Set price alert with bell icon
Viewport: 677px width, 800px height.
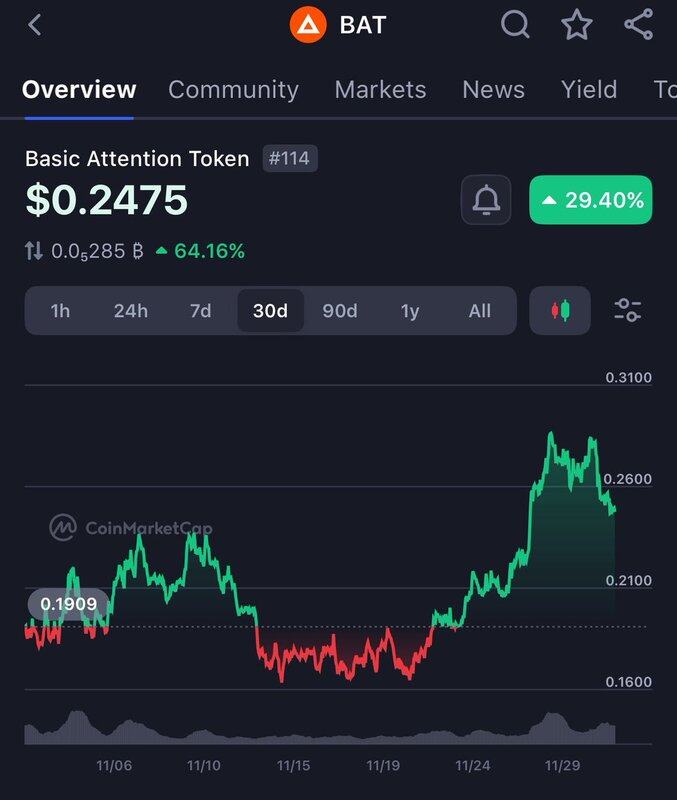pos(486,201)
